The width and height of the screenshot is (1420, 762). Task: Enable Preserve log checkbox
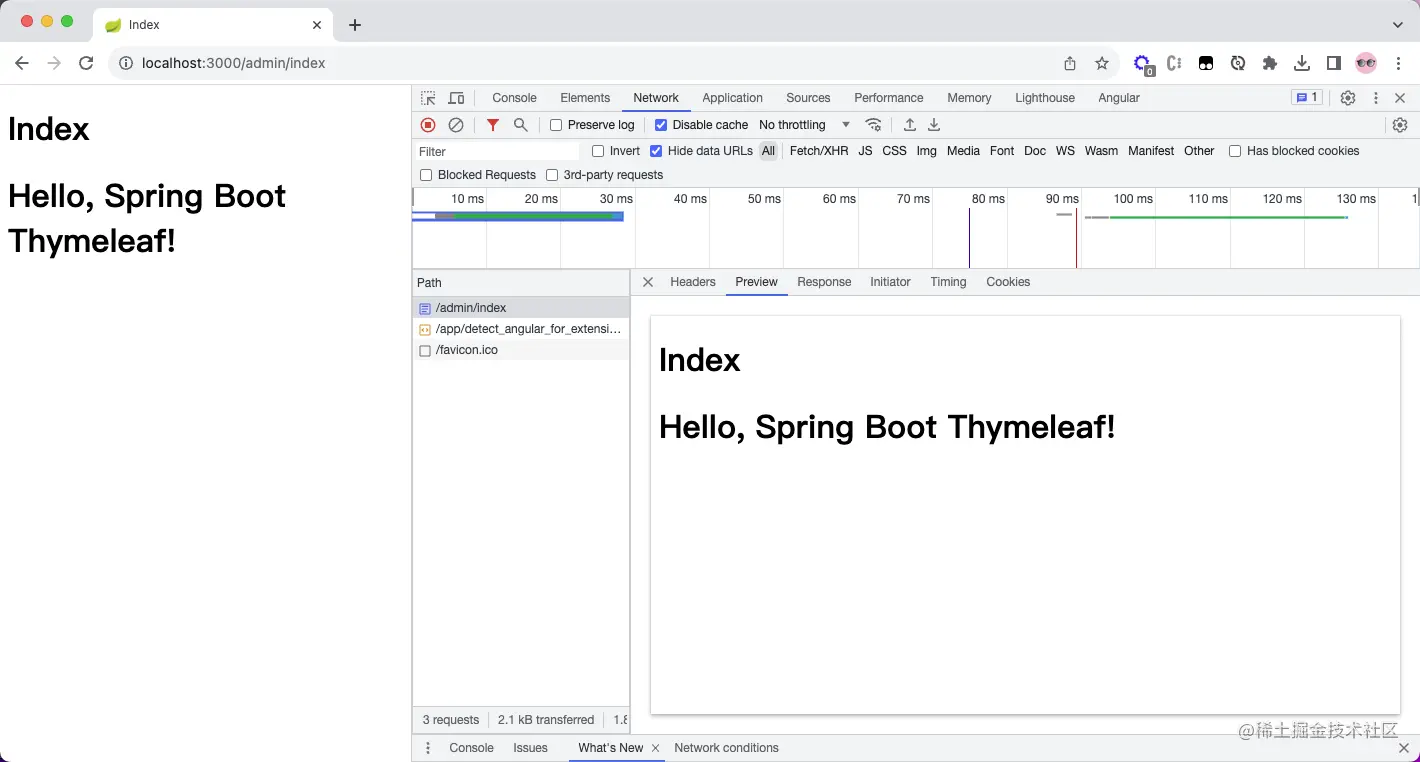[x=556, y=125]
